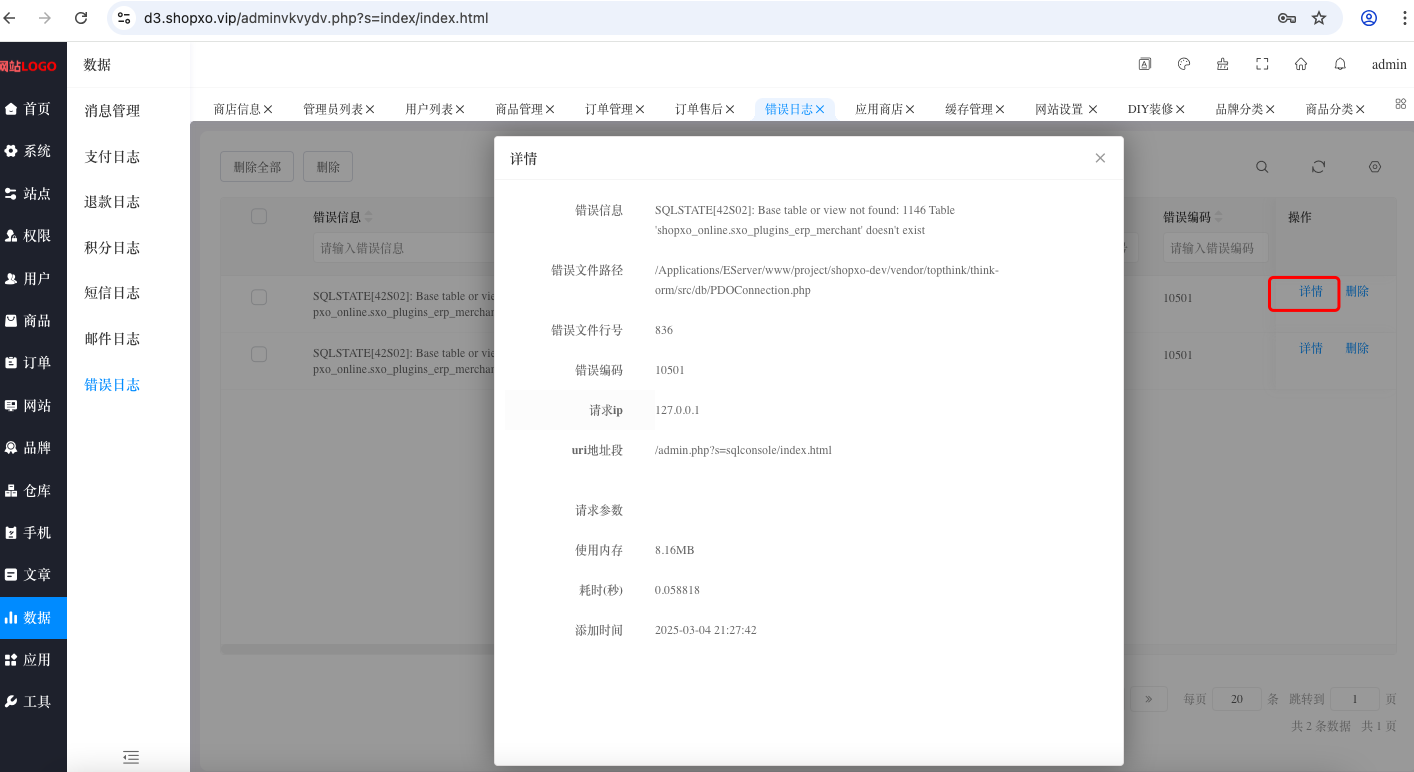Sort by 错误编码 column arrows
Screen dimensions: 1414x772
click(x=1218, y=217)
